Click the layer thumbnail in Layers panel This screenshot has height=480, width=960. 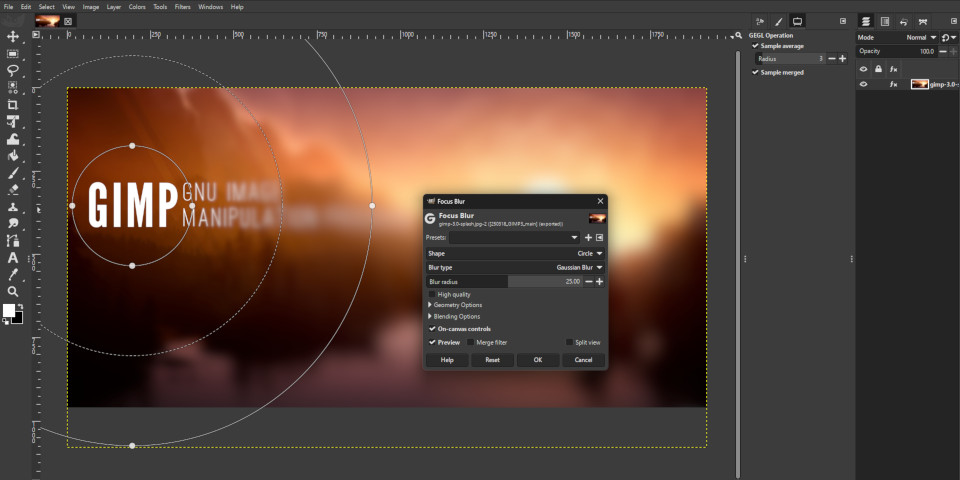[919, 85]
